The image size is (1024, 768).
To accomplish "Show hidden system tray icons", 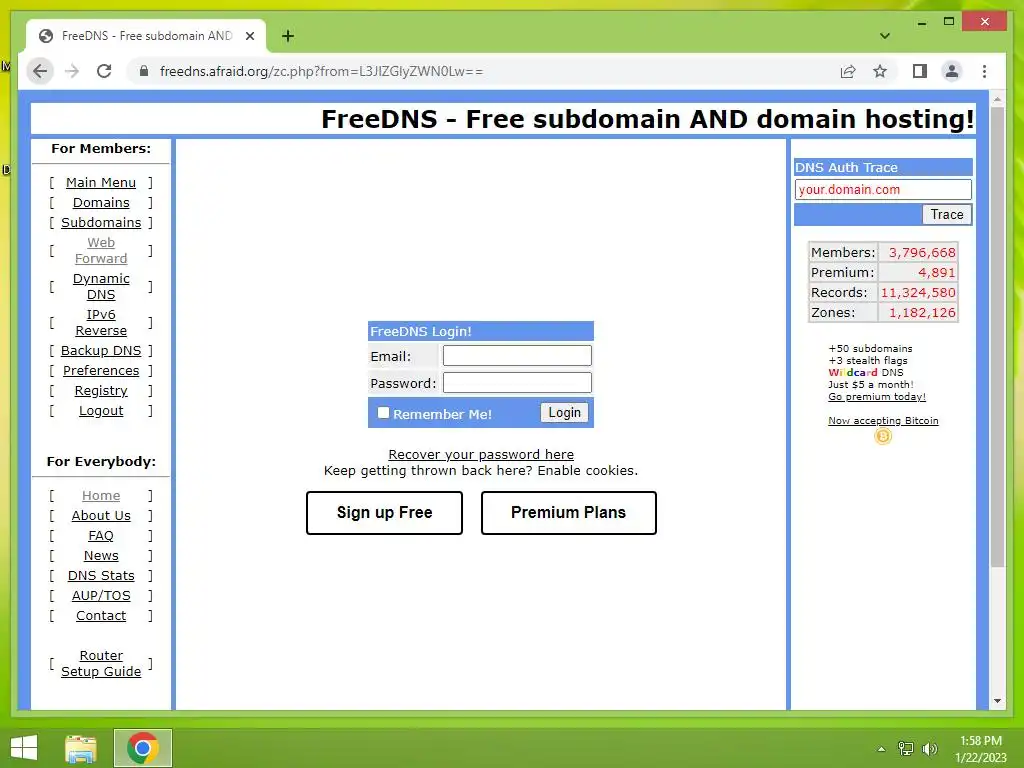I will (x=882, y=749).
